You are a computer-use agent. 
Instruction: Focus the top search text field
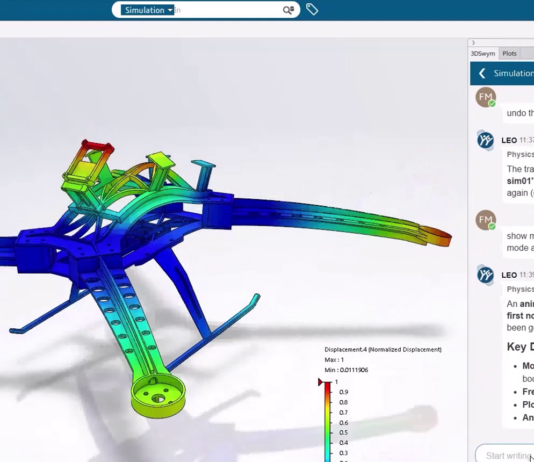pyautogui.click(x=228, y=10)
